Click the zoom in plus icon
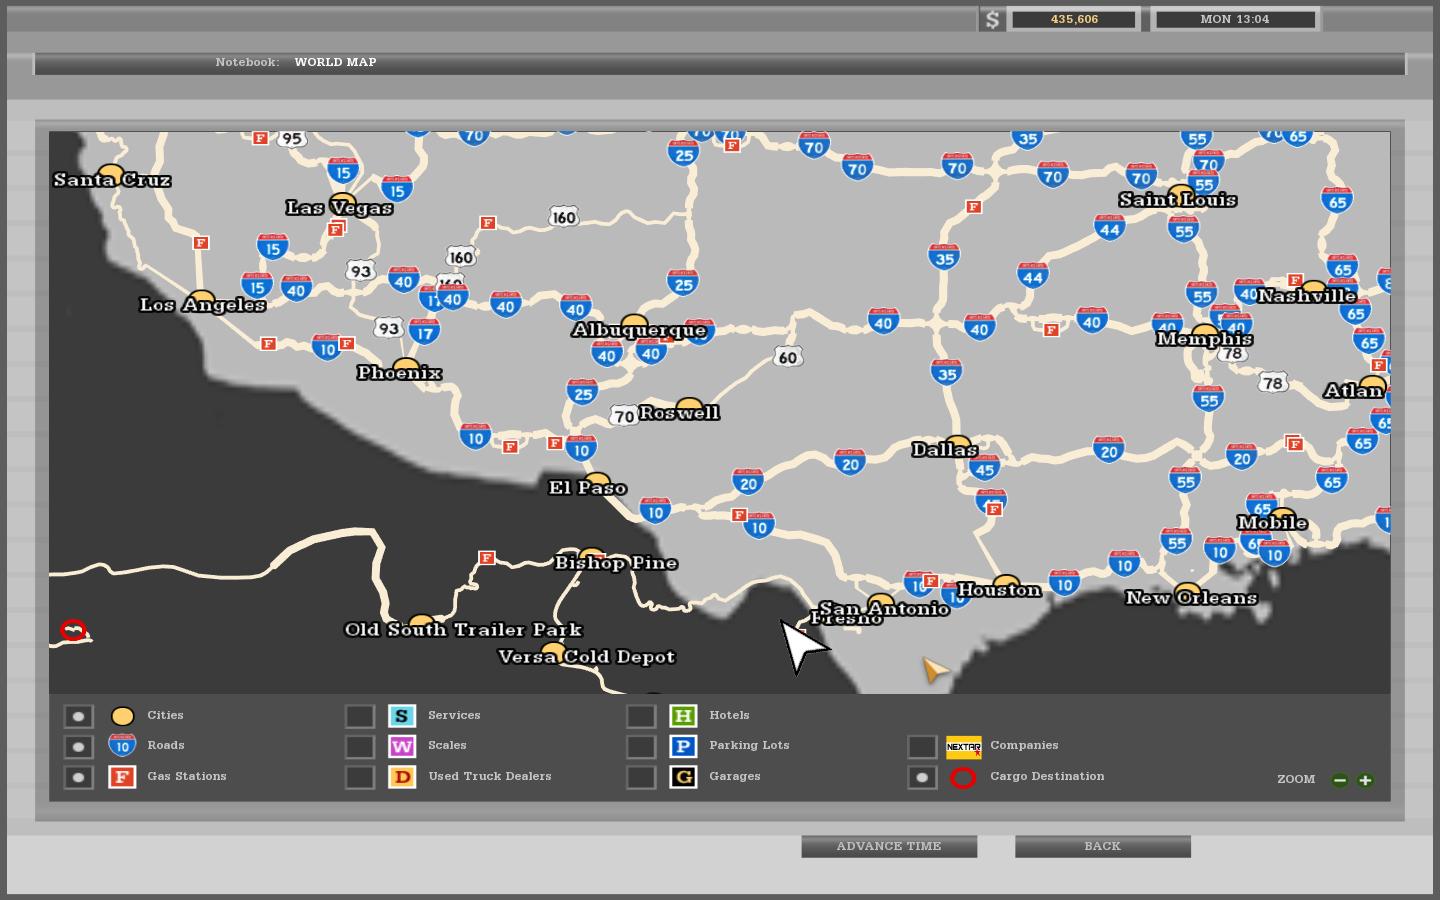Image resolution: width=1440 pixels, height=900 pixels. point(1365,780)
